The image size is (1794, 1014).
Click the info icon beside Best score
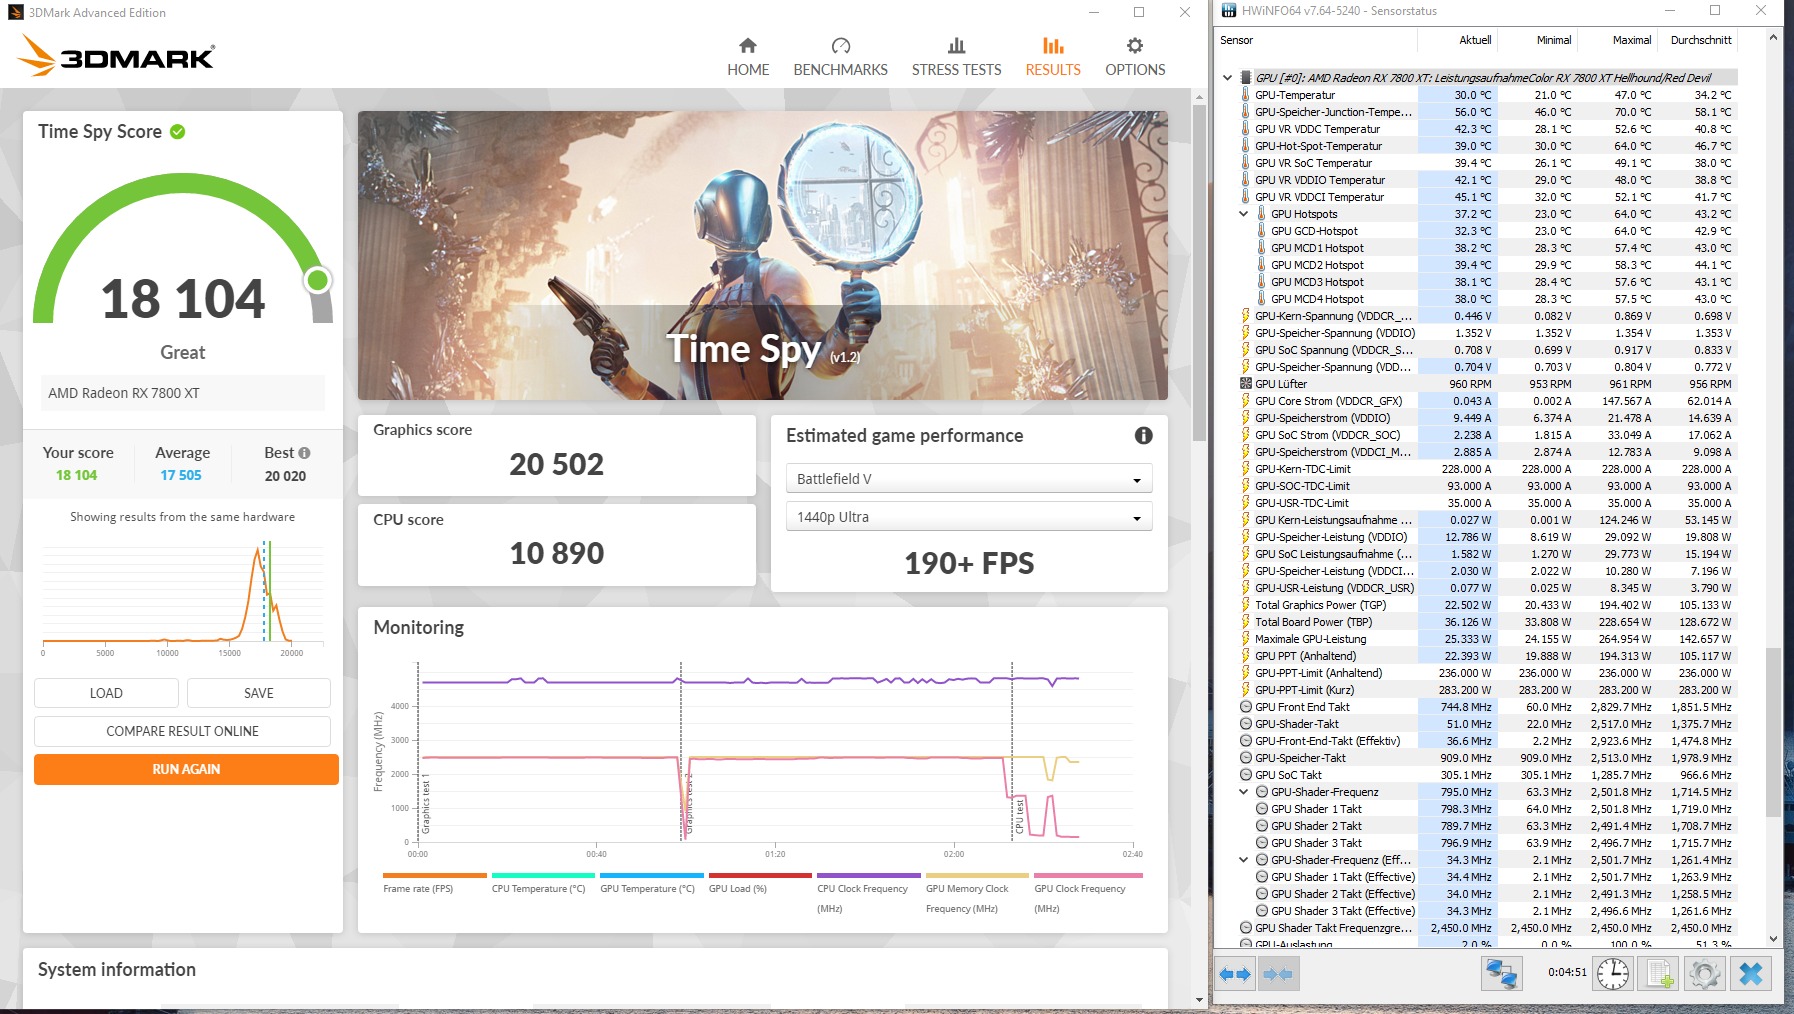(x=304, y=453)
